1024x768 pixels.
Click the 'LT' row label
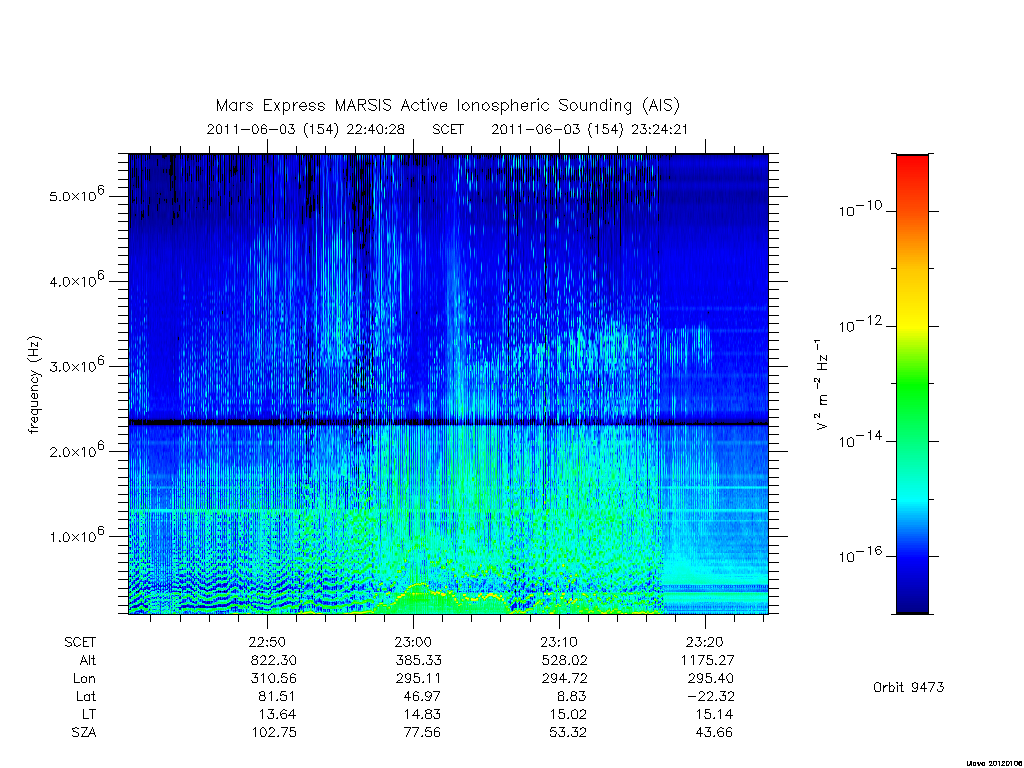[89, 714]
